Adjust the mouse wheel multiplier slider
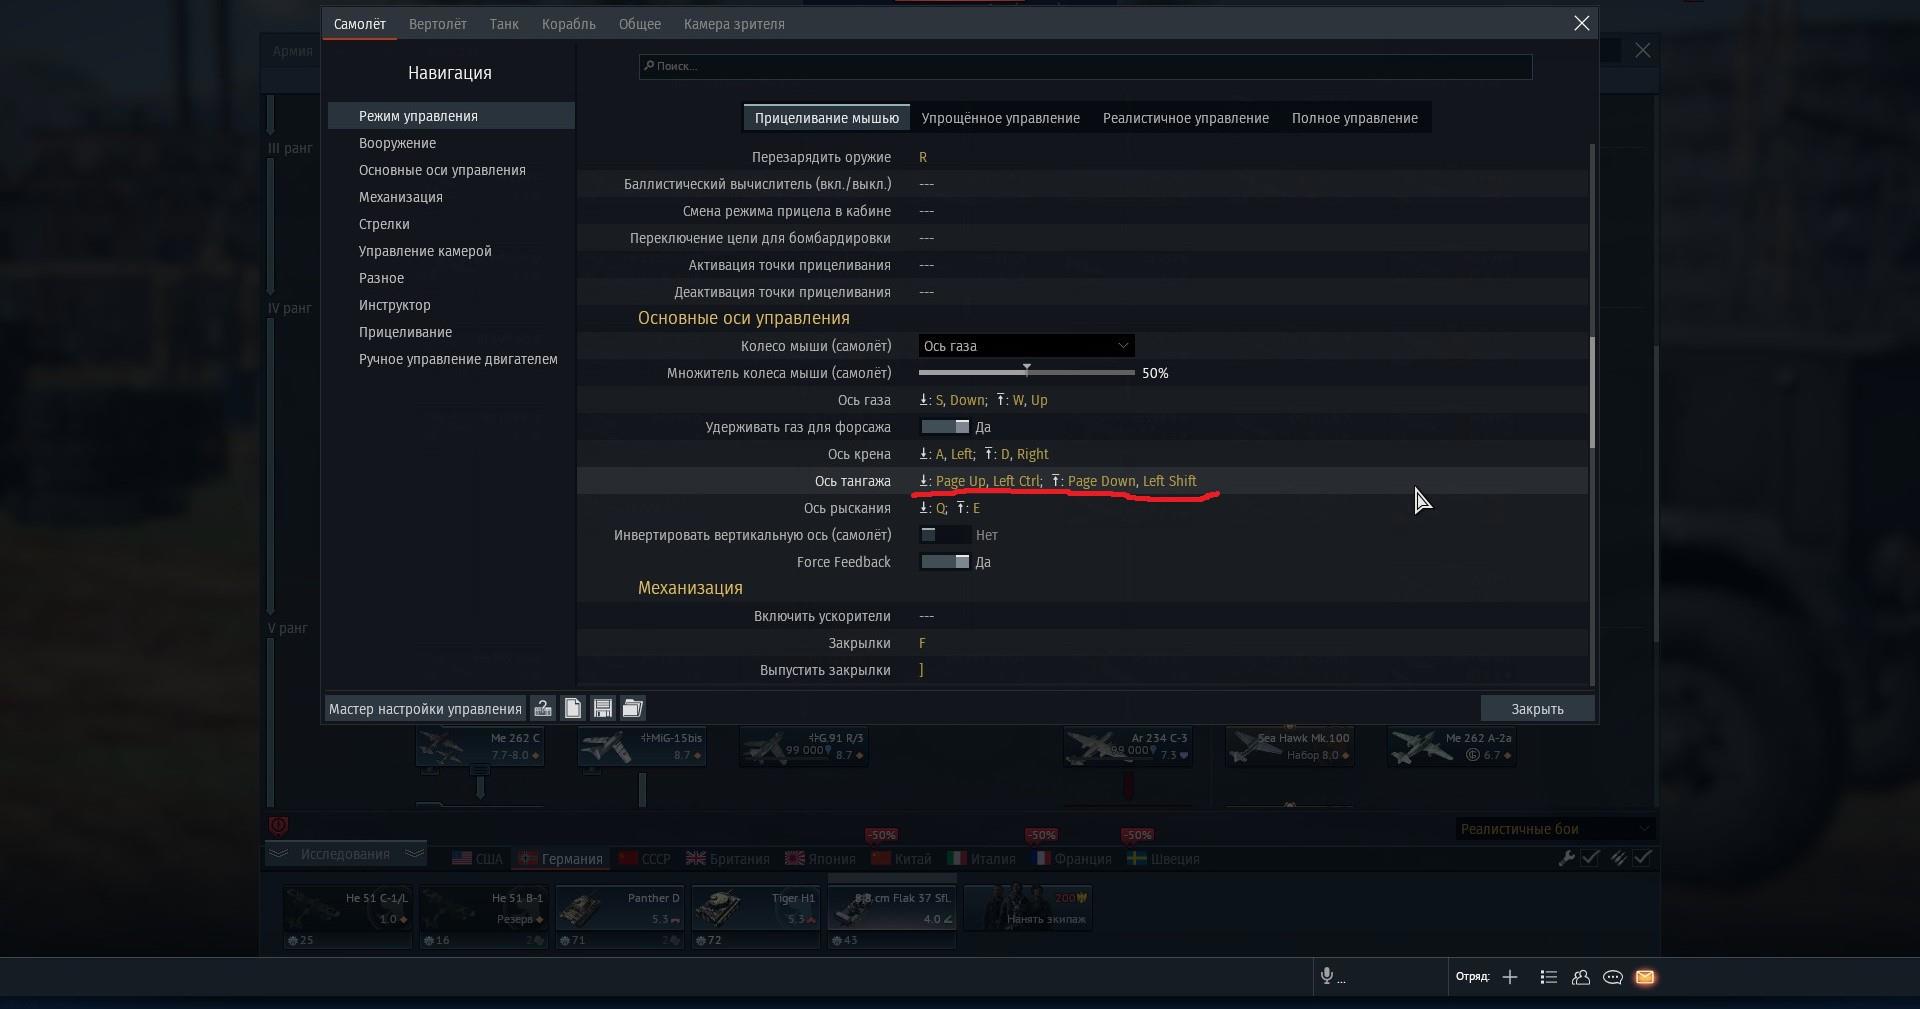The width and height of the screenshot is (1920, 1009). pyautogui.click(x=1027, y=372)
